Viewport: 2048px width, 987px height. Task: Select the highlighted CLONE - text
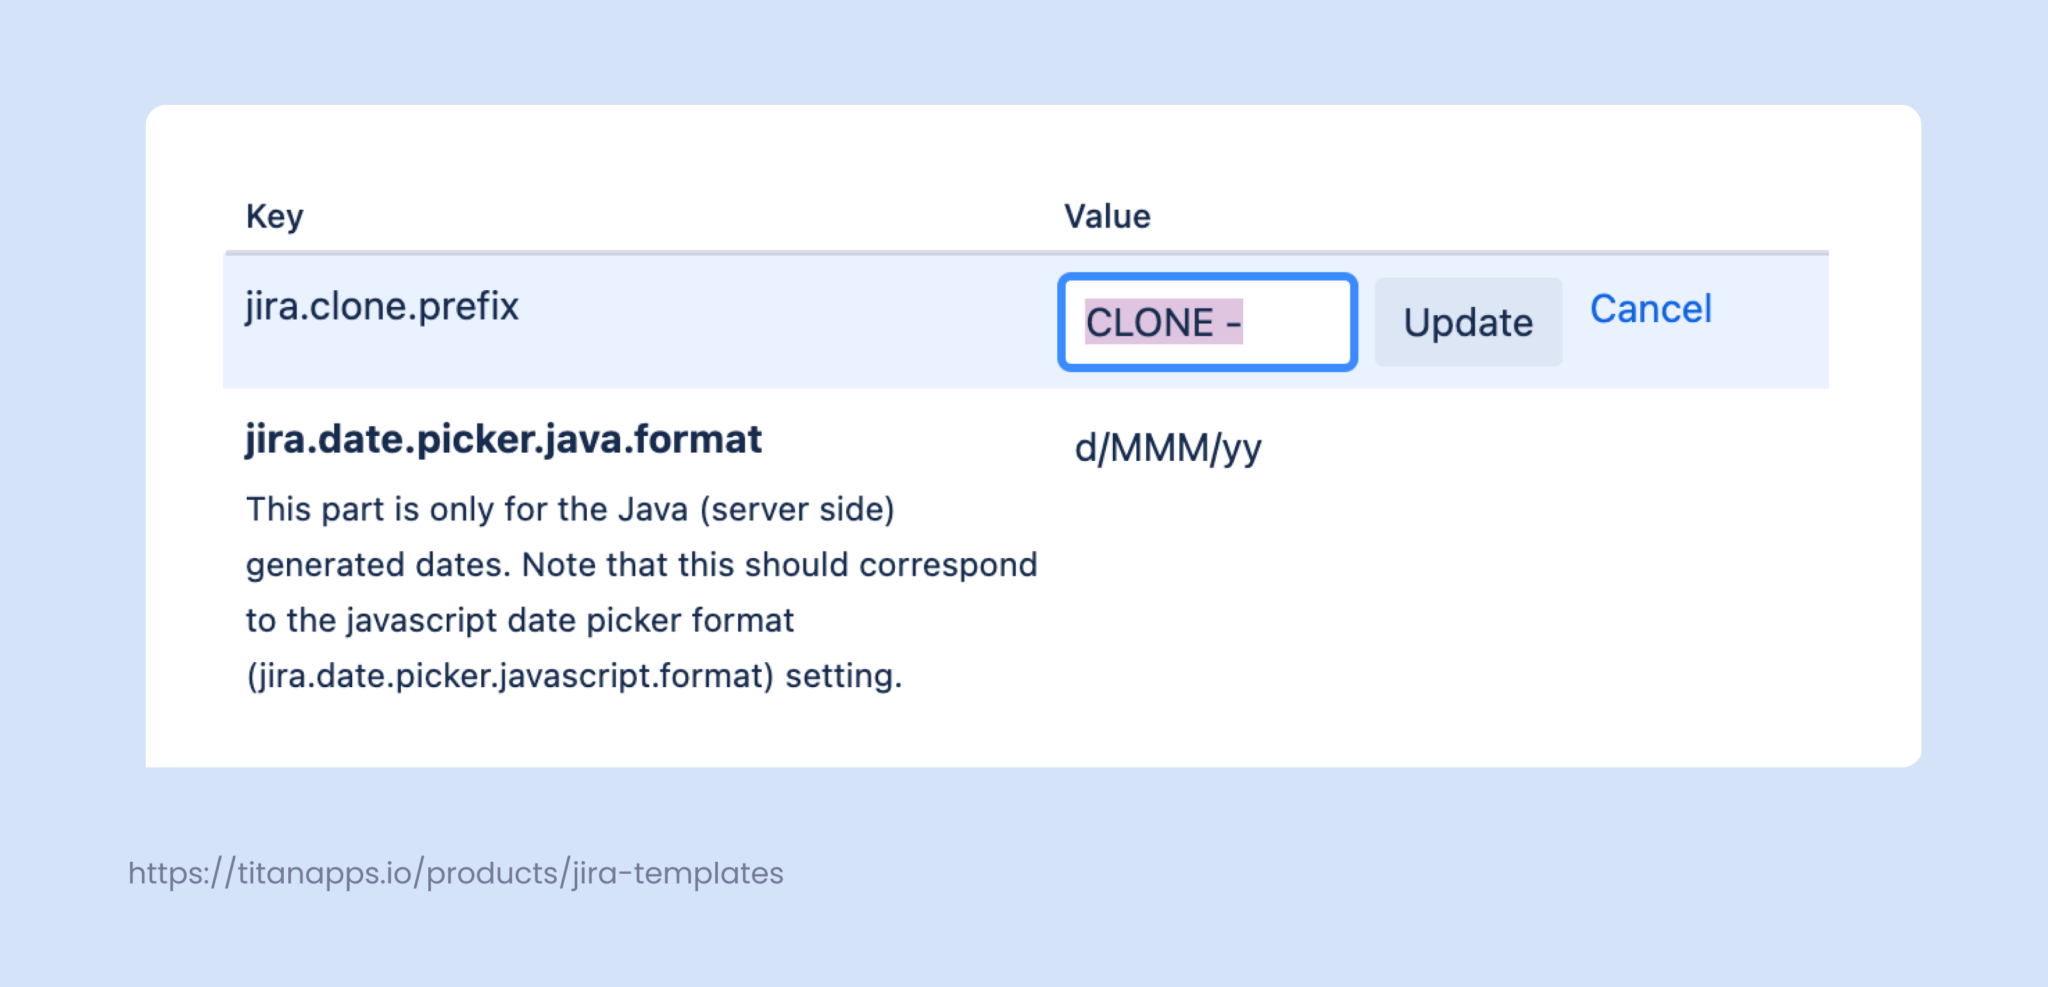1165,322
